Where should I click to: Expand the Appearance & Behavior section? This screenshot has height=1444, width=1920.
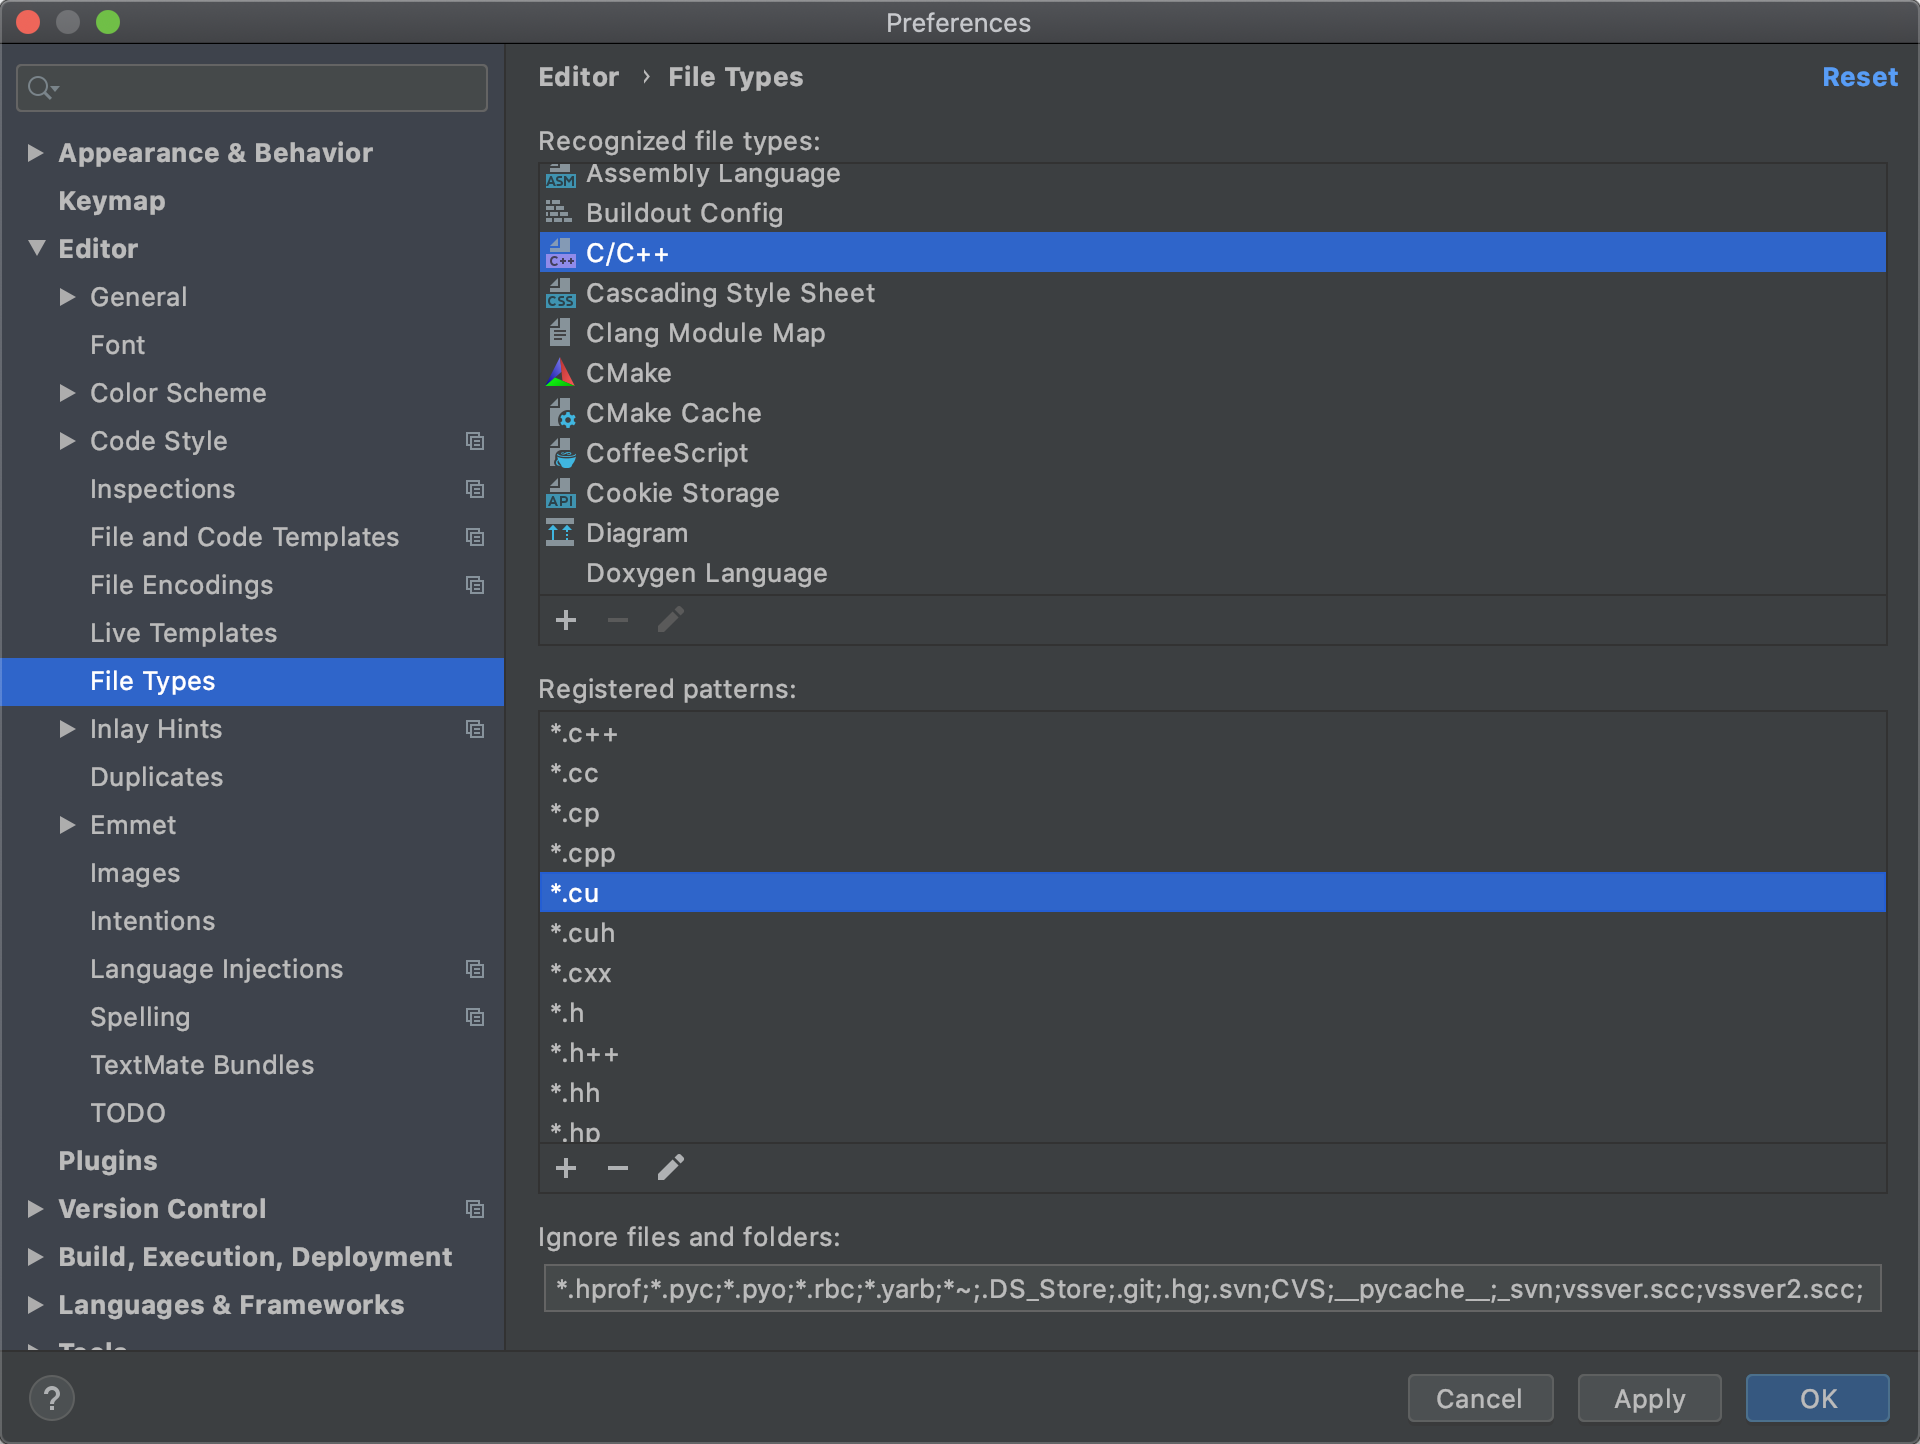[x=36, y=153]
